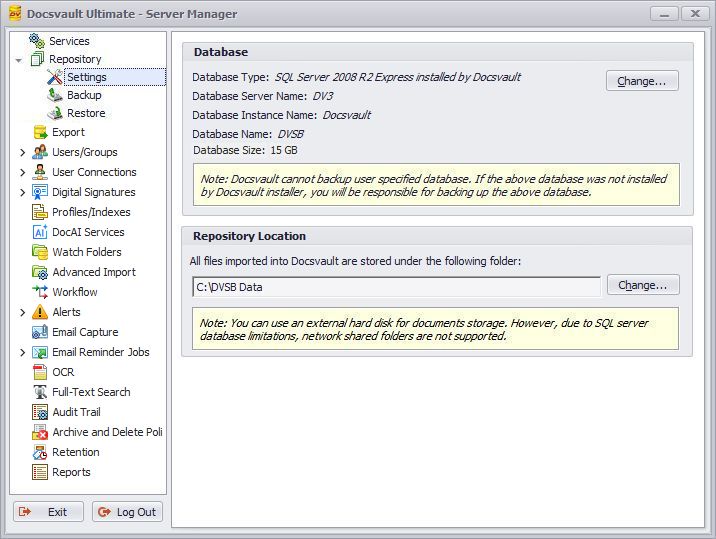
Task: Select the Watch Folders label
Action: point(87,252)
